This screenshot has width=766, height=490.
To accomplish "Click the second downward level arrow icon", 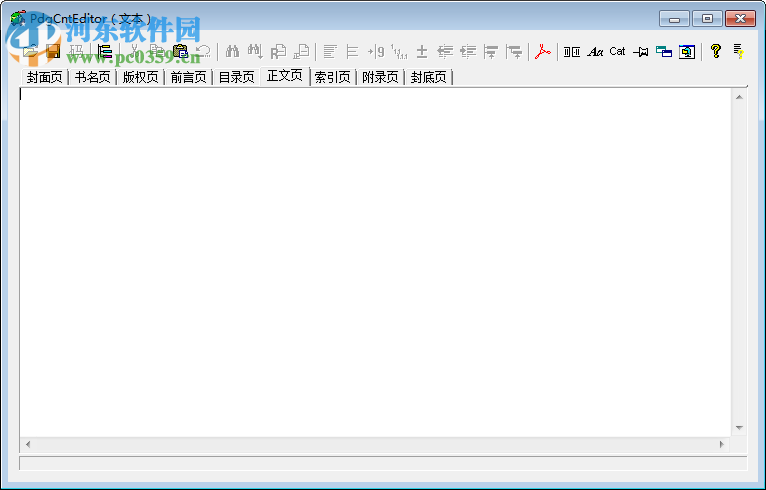I will [514, 51].
